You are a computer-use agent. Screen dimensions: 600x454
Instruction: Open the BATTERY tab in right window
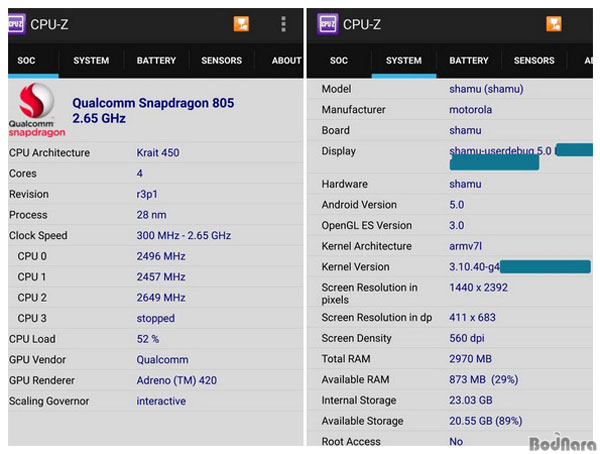click(x=468, y=61)
